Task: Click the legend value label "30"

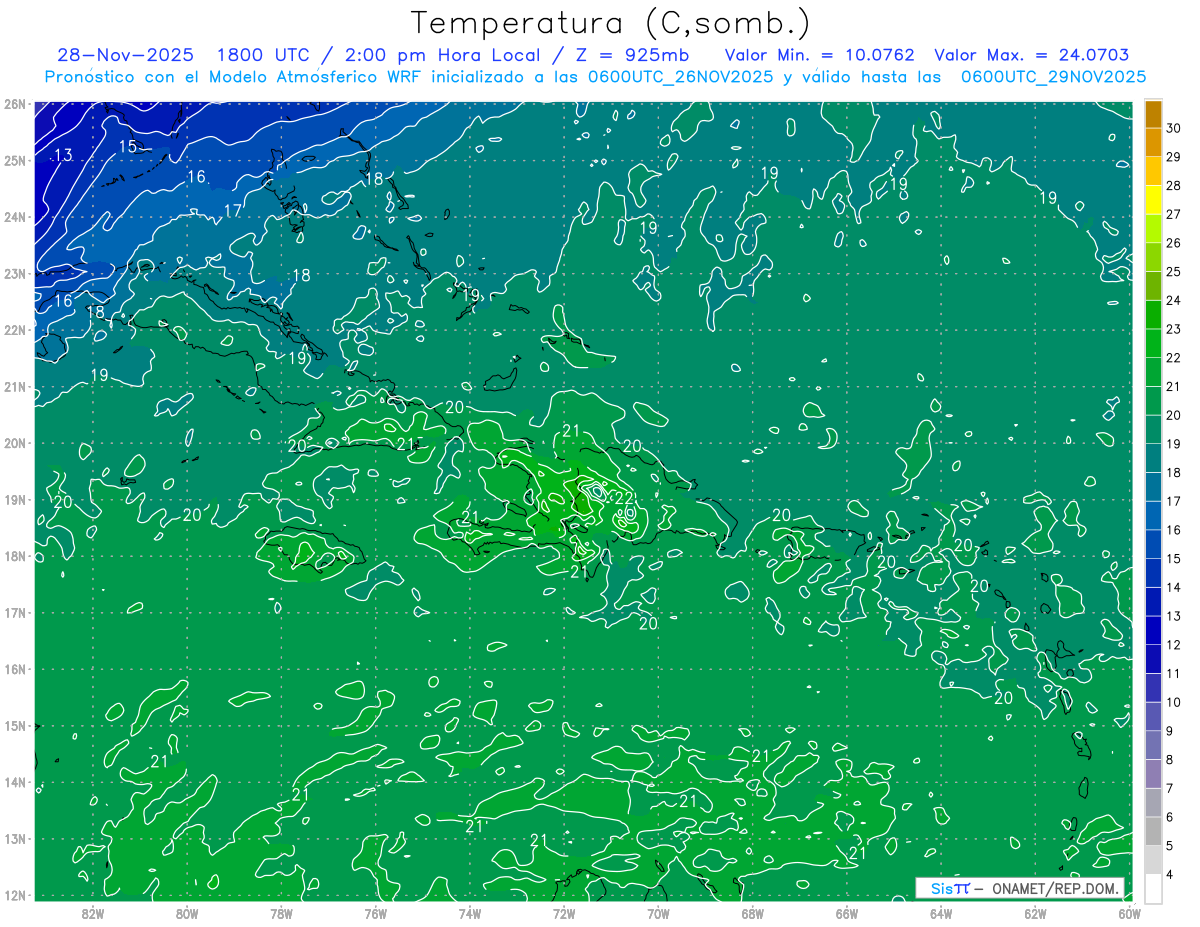Action: tap(1174, 128)
